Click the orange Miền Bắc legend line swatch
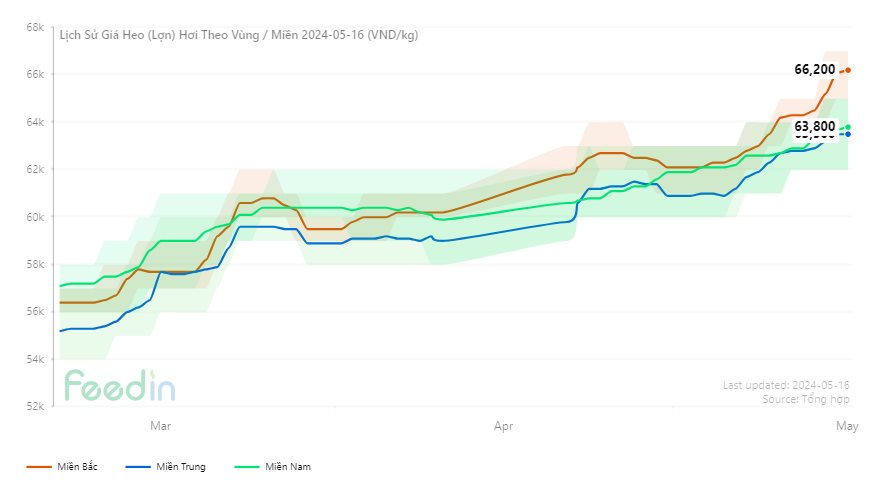 pyautogui.click(x=40, y=466)
